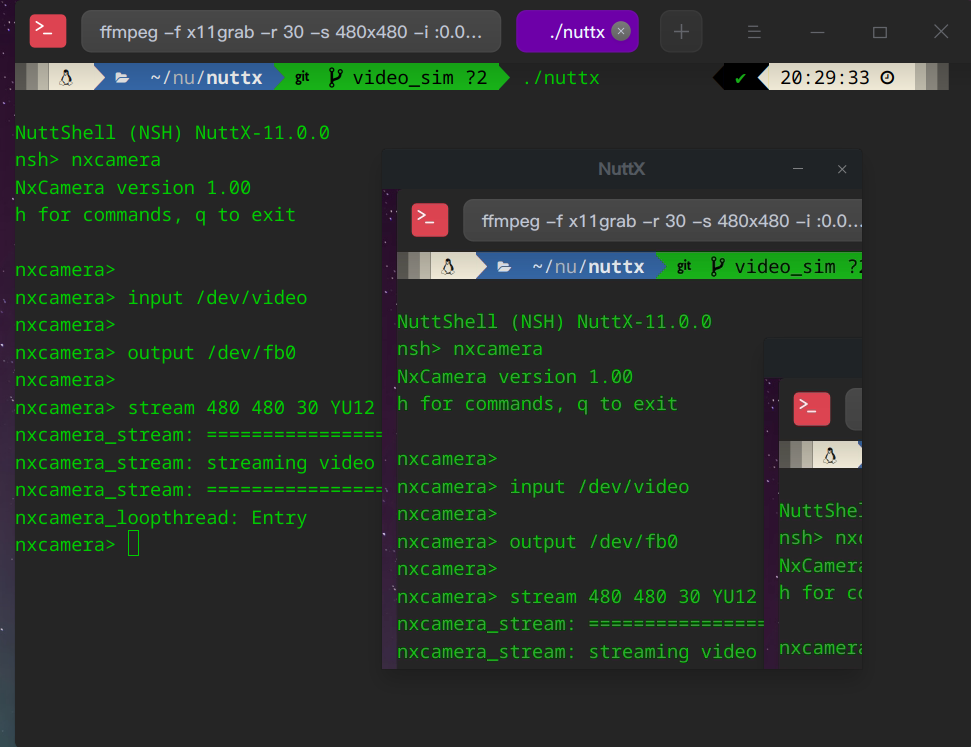Minimize the outer terminal window
The width and height of the screenshot is (971, 747).
817,32
